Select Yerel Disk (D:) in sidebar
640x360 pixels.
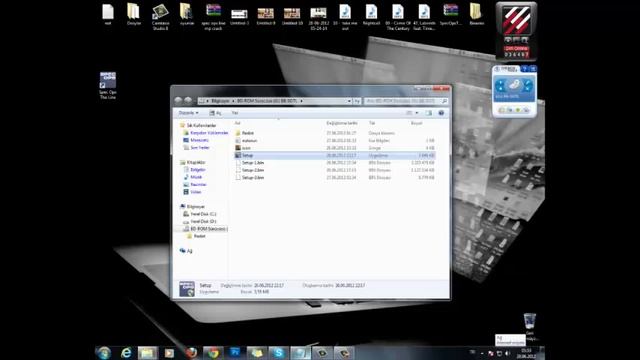[x=200, y=221]
